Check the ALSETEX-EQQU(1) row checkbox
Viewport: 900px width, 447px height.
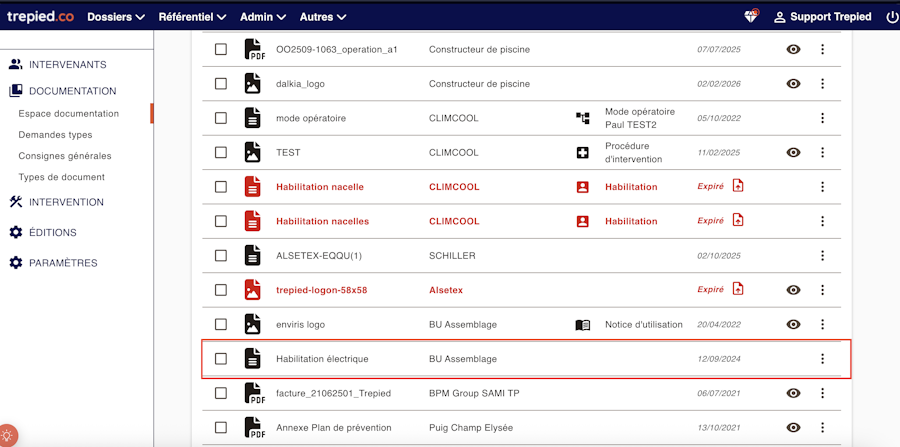pos(221,255)
